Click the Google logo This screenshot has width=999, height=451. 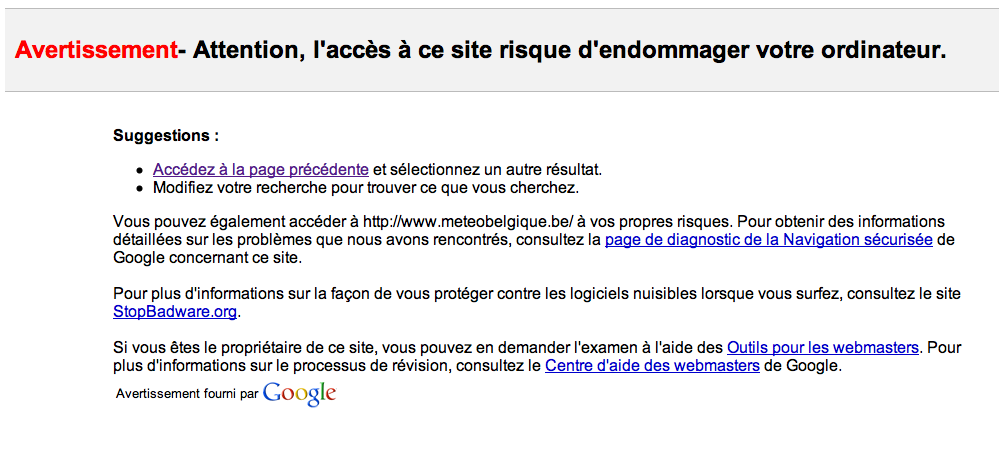click(299, 393)
